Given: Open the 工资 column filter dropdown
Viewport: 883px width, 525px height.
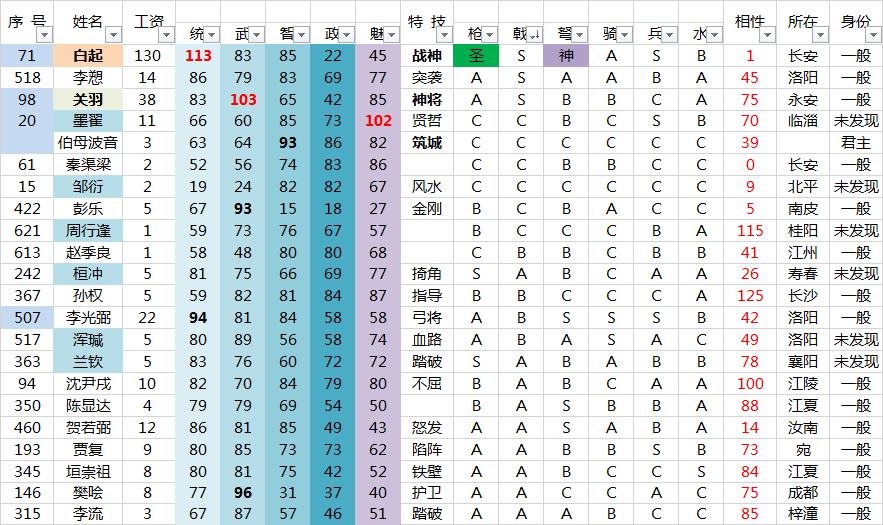Looking at the screenshot, I should click(x=166, y=35).
